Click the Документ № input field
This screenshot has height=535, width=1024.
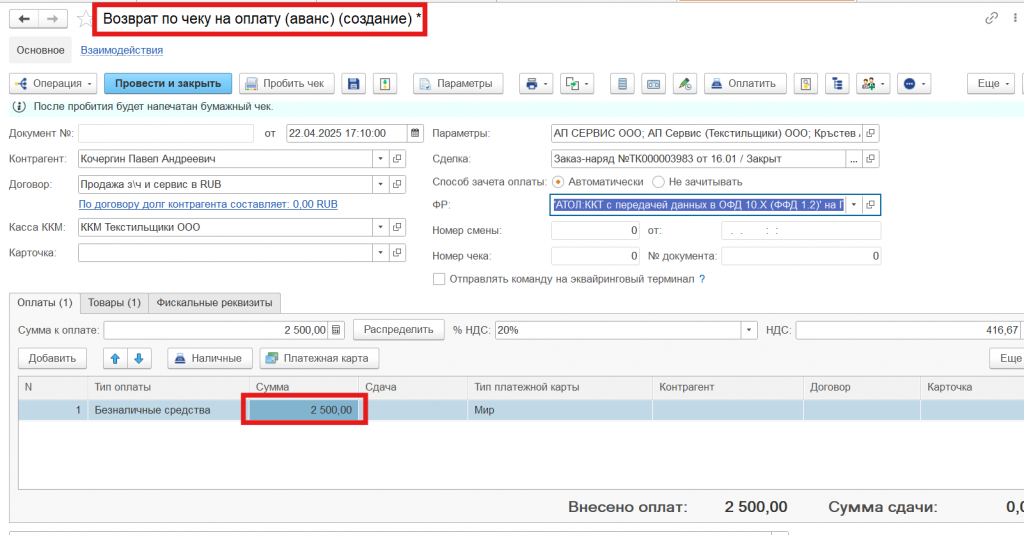point(166,133)
